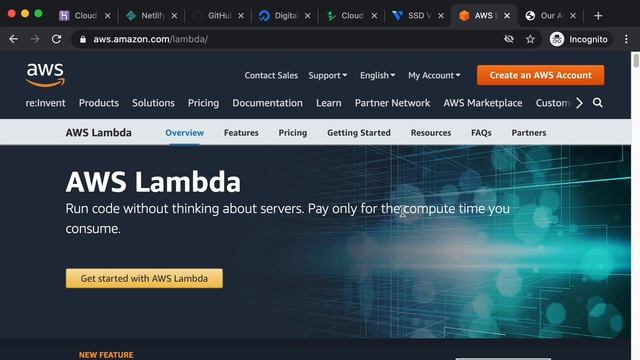
Task: Open Learn in top navigation
Action: click(329, 103)
